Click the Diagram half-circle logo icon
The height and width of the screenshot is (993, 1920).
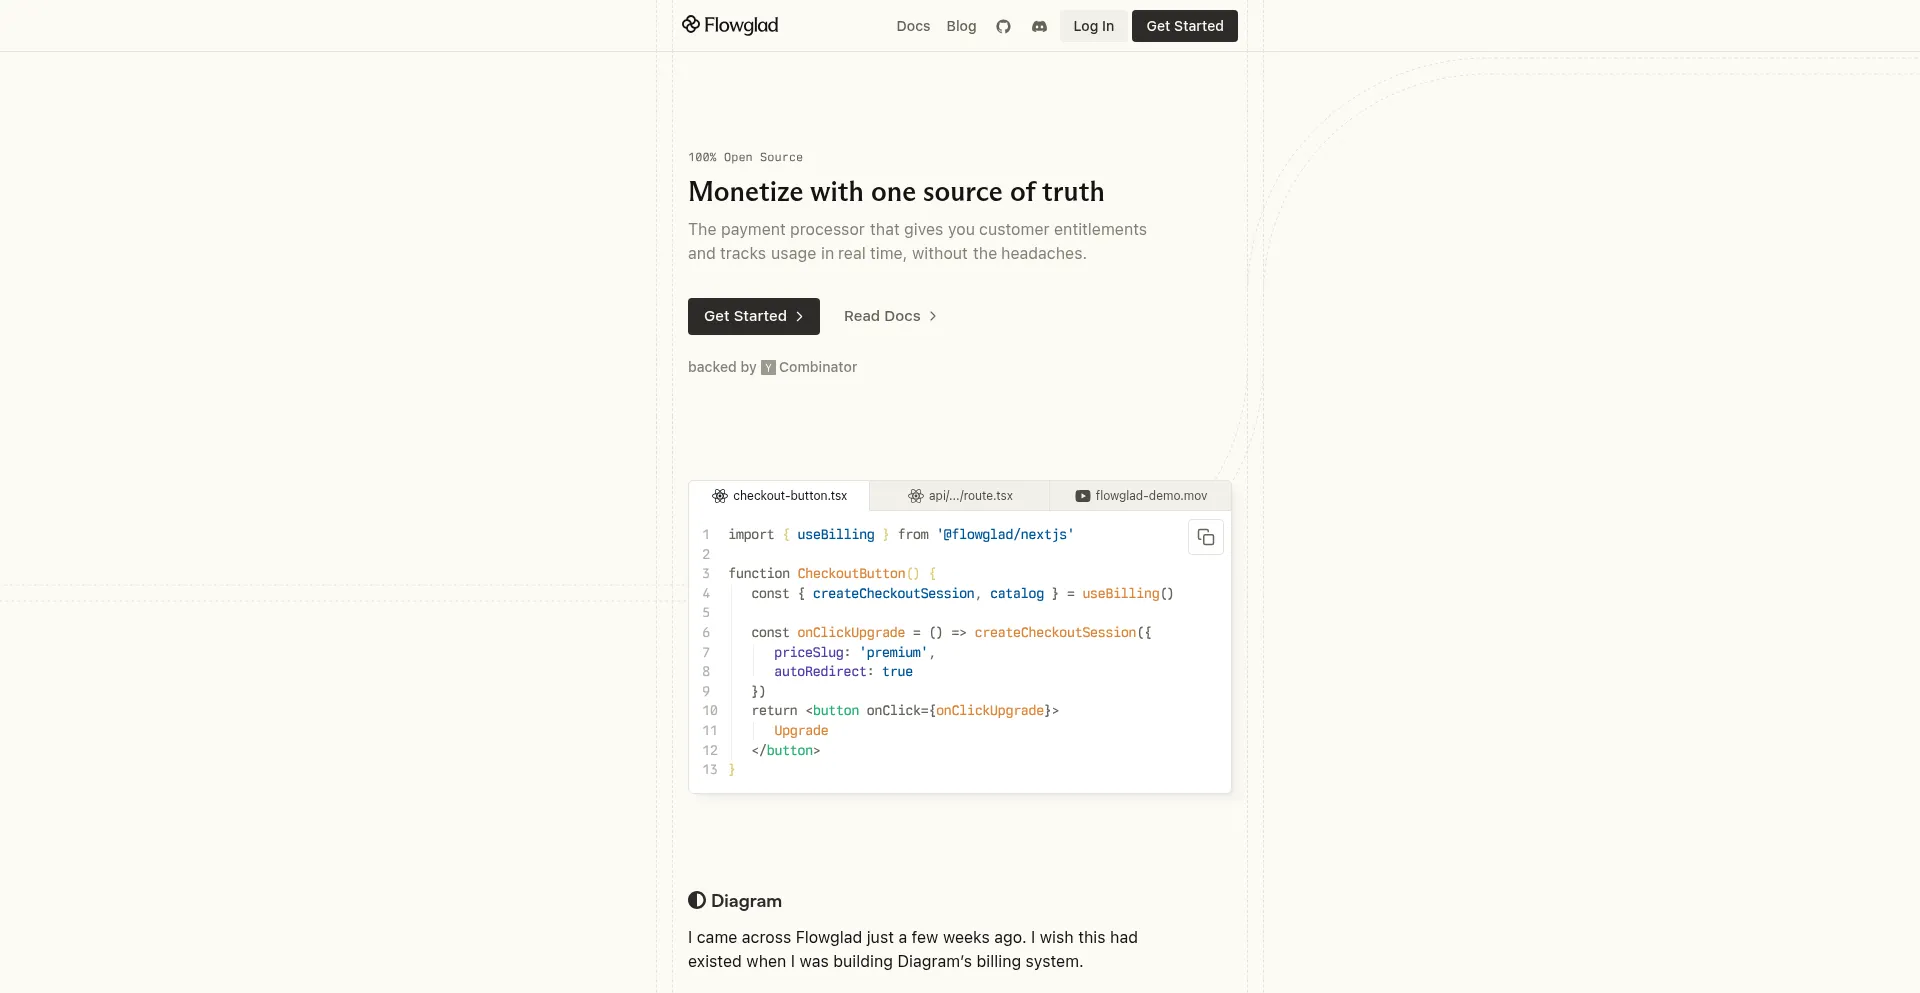(x=697, y=901)
